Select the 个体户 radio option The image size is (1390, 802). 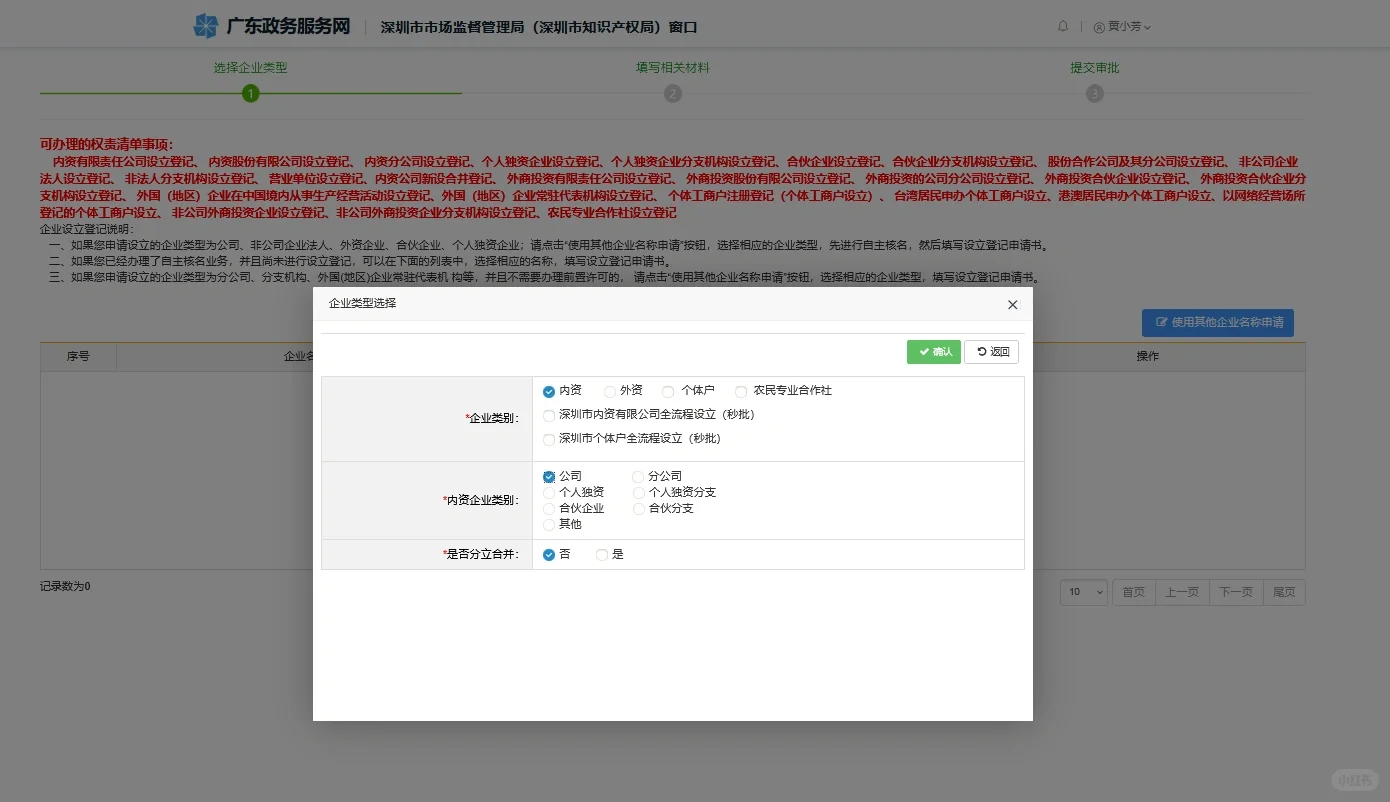tap(667, 391)
